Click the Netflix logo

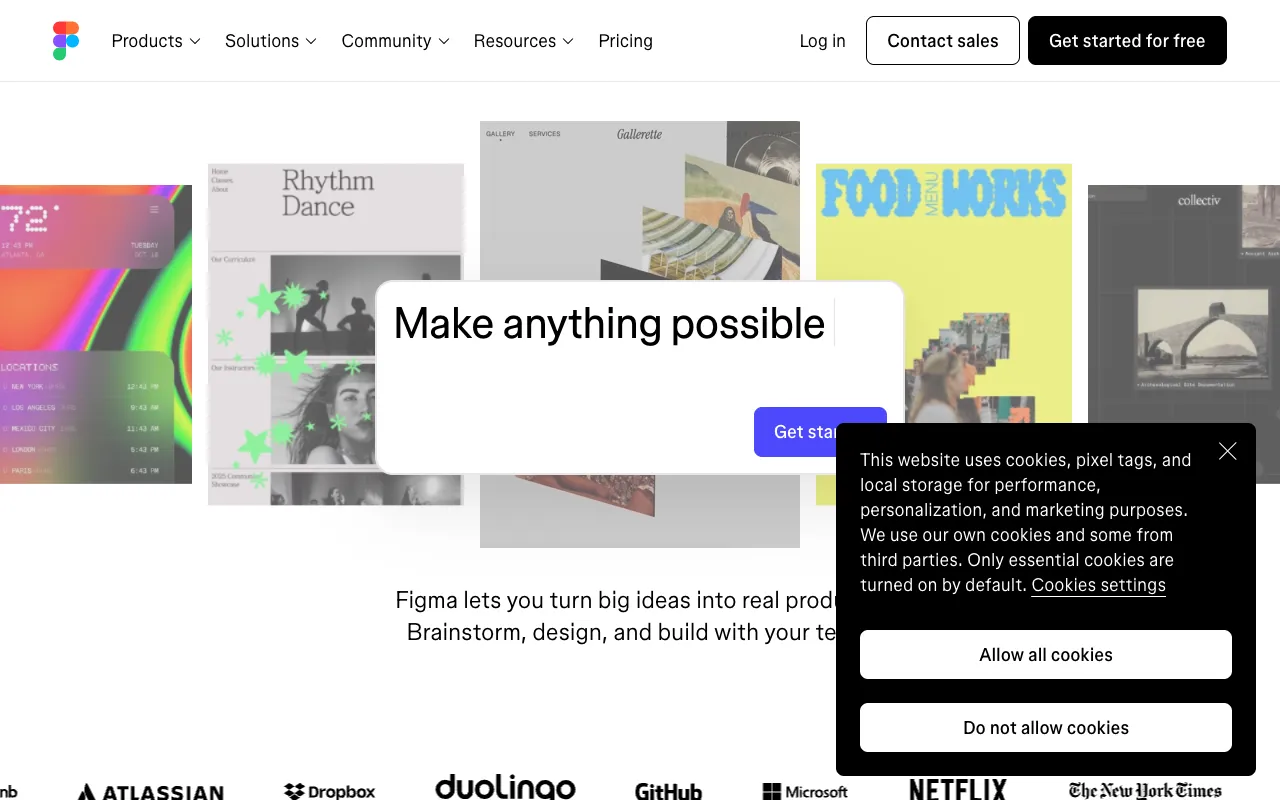click(957, 789)
